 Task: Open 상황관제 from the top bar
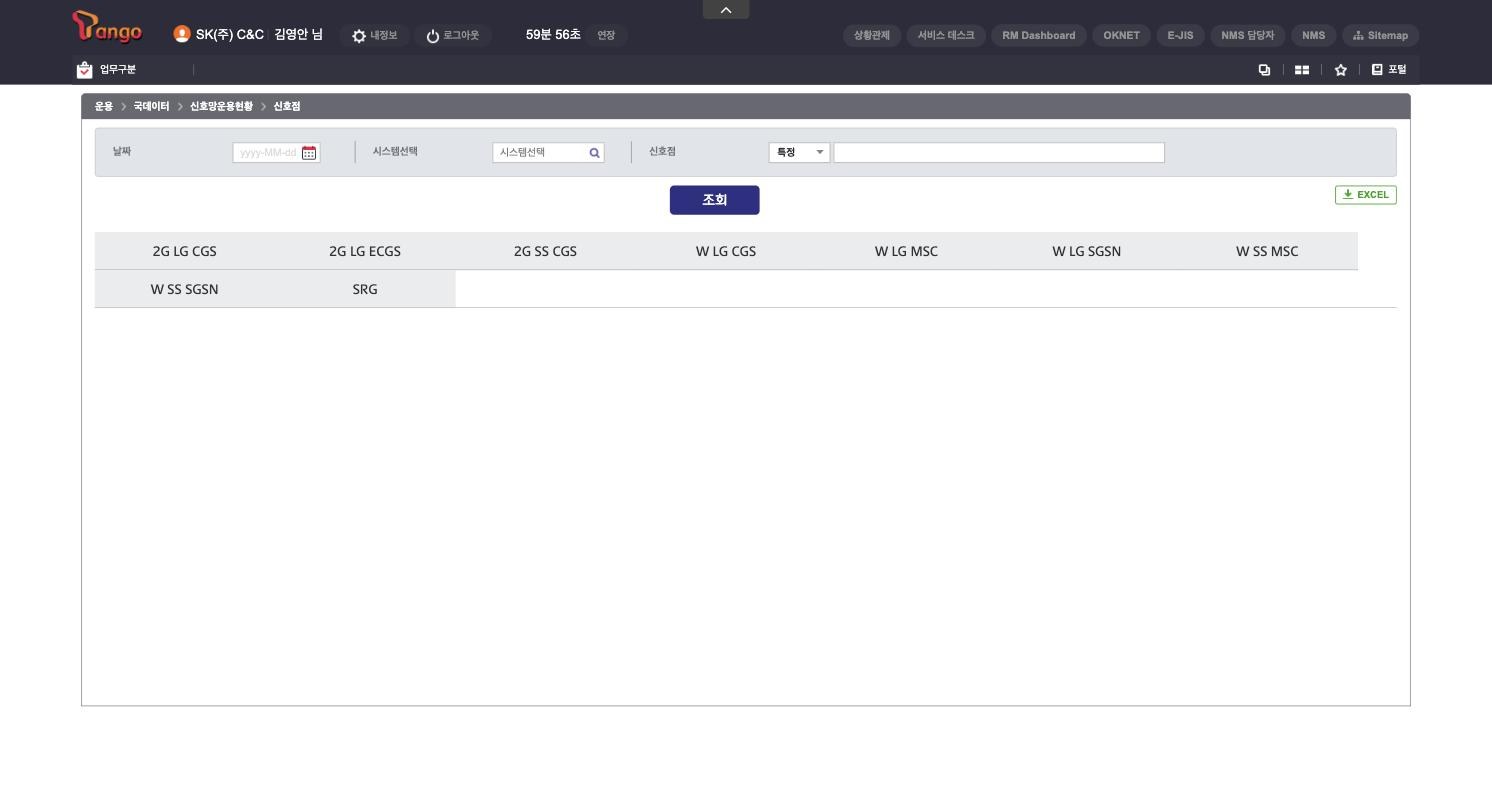(x=872, y=36)
